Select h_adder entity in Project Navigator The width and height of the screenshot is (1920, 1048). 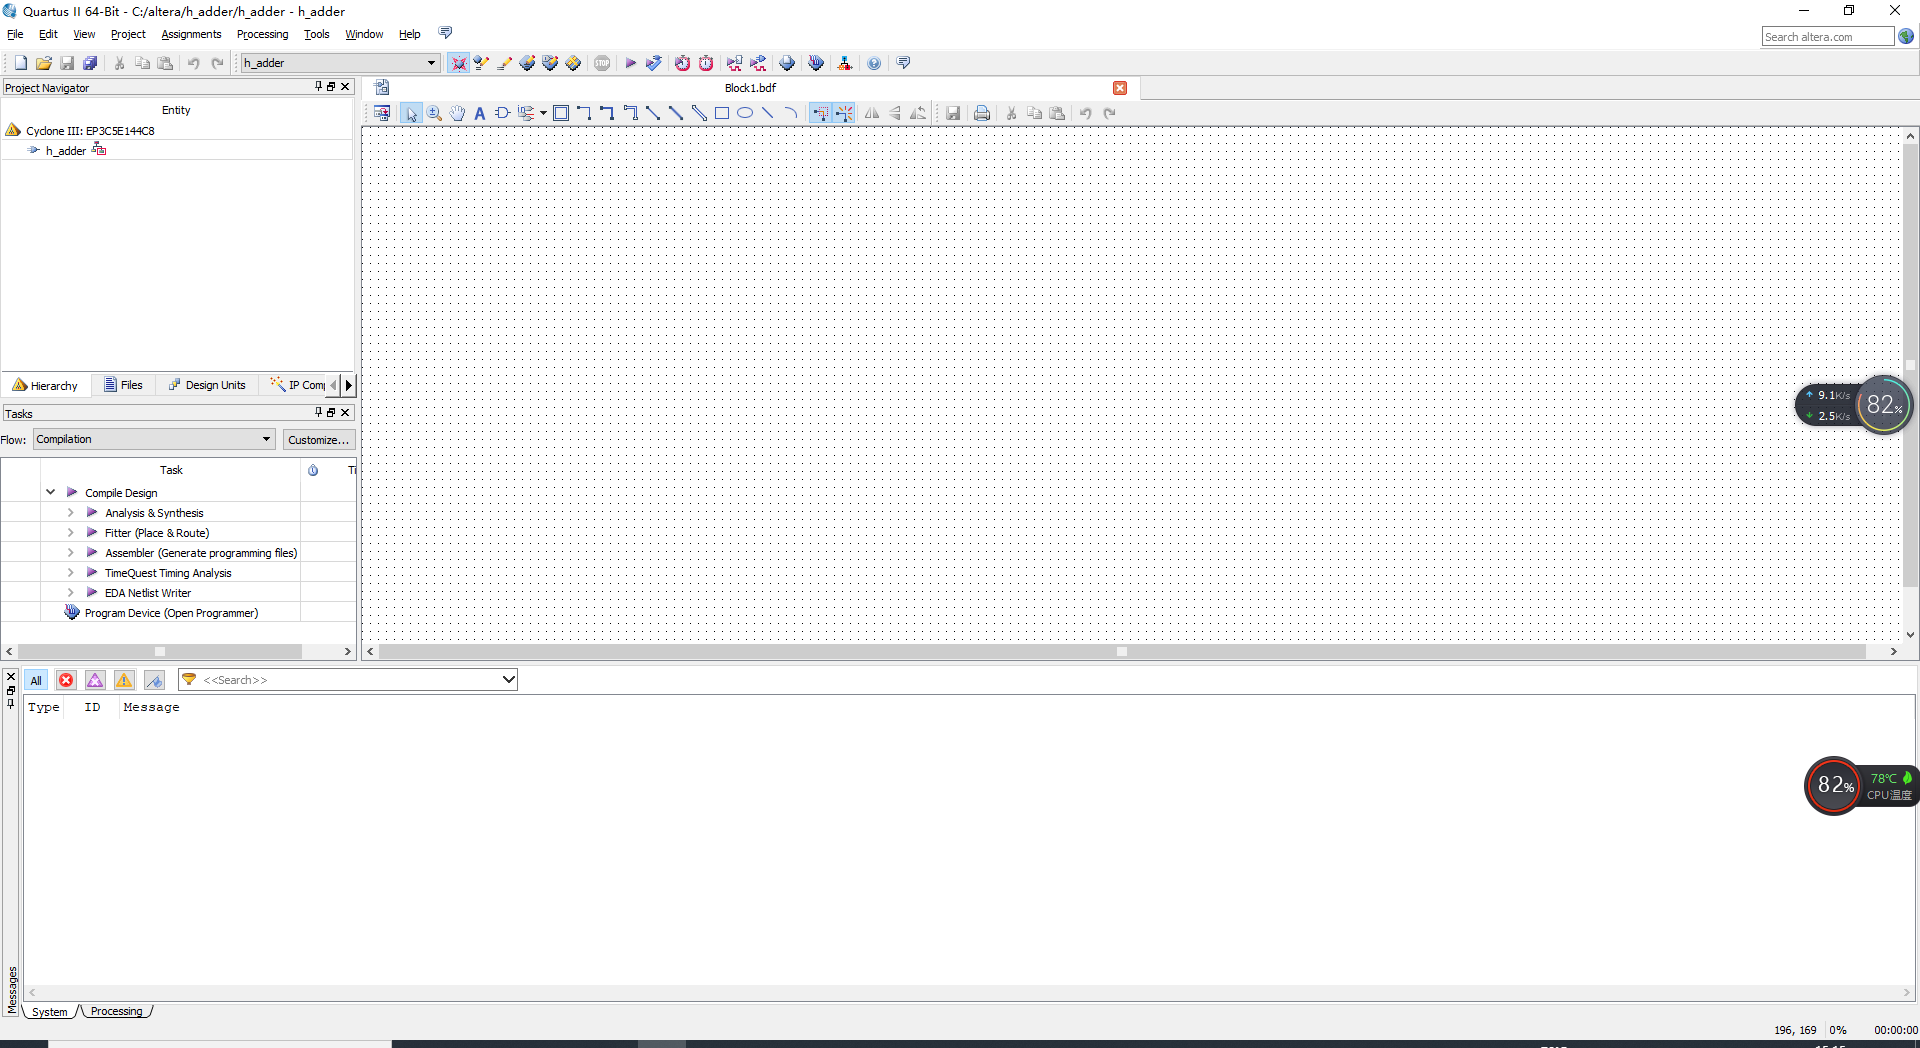(66, 151)
